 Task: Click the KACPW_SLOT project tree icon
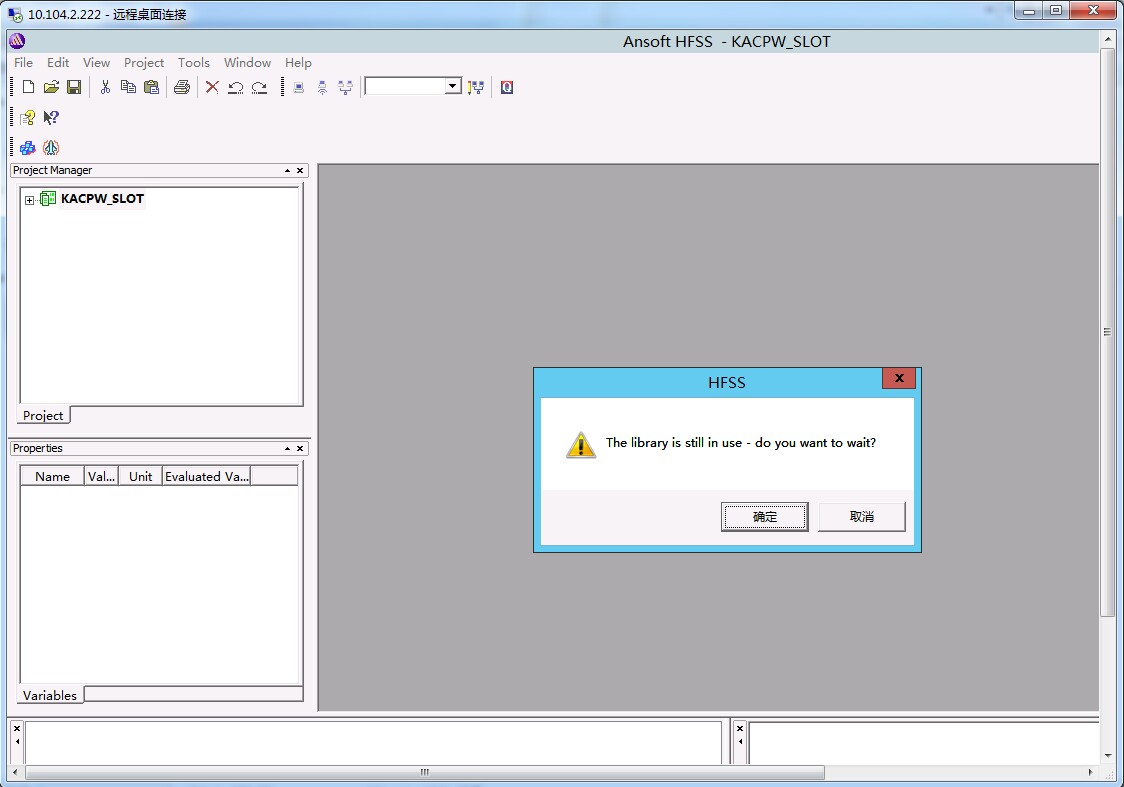coord(48,199)
